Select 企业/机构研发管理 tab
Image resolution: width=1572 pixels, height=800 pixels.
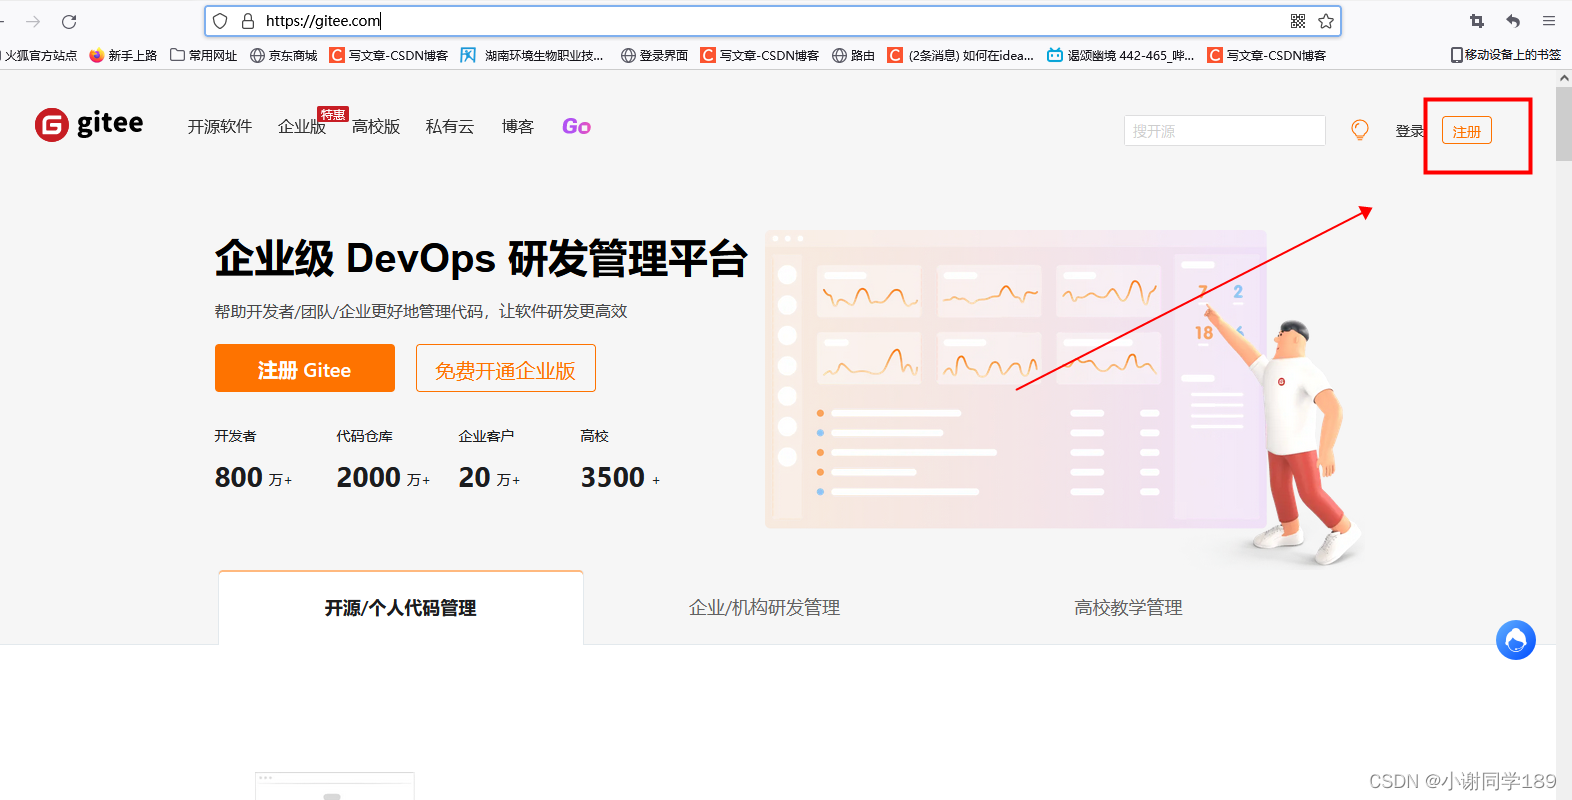tap(765, 608)
